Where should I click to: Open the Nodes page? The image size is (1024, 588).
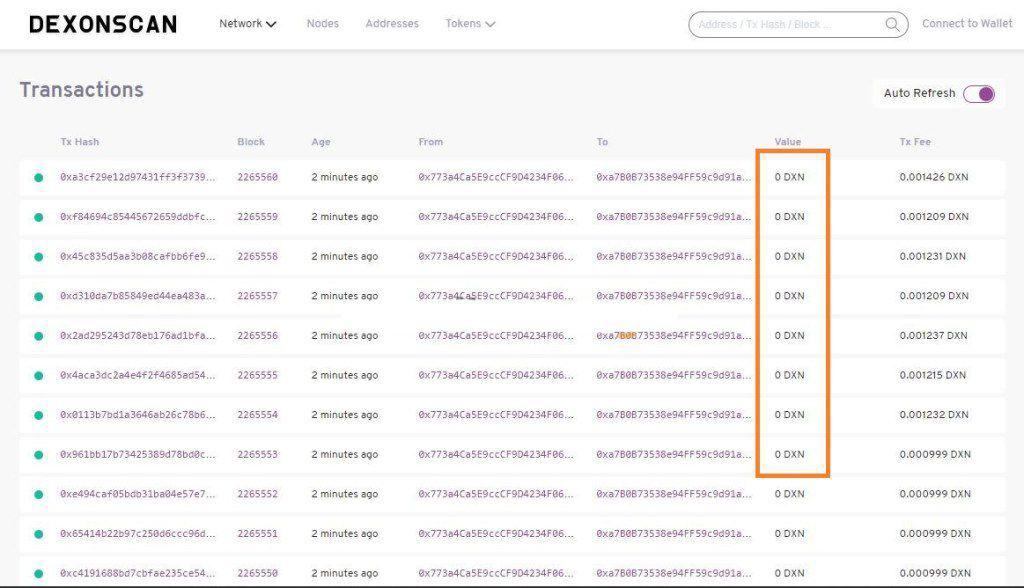point(322,23)
